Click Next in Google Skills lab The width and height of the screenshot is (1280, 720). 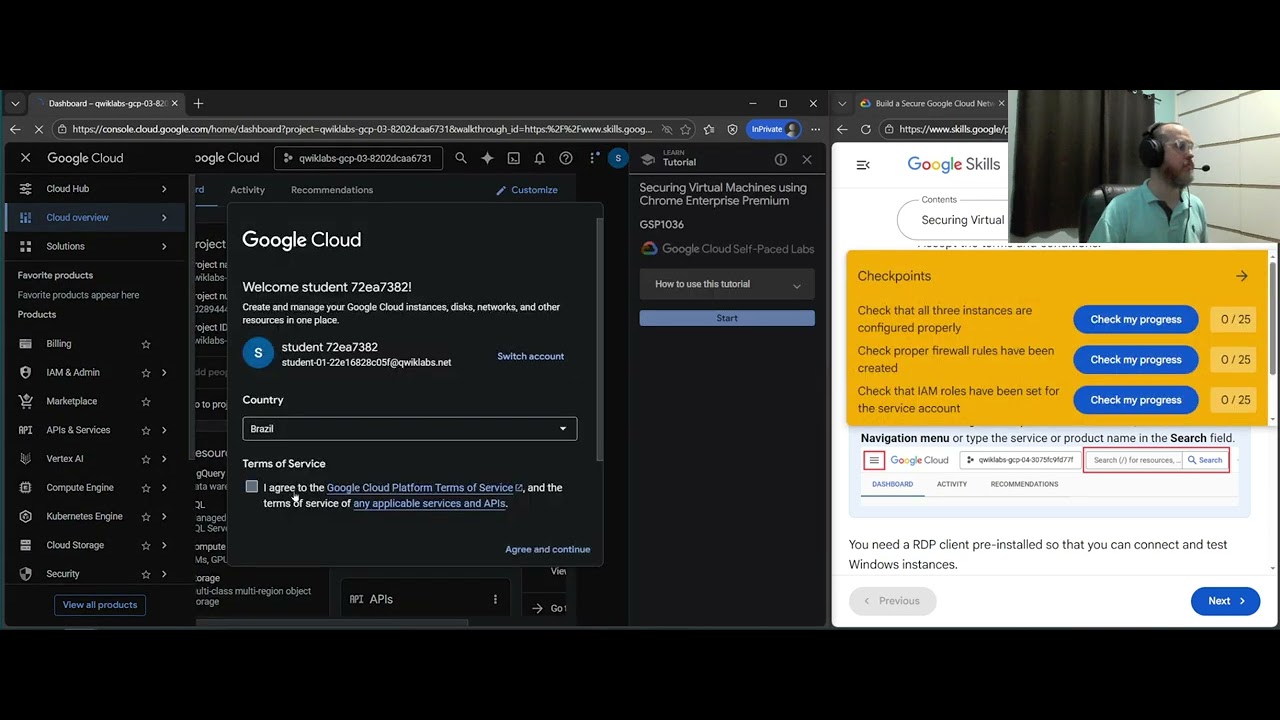[1225, 601]
